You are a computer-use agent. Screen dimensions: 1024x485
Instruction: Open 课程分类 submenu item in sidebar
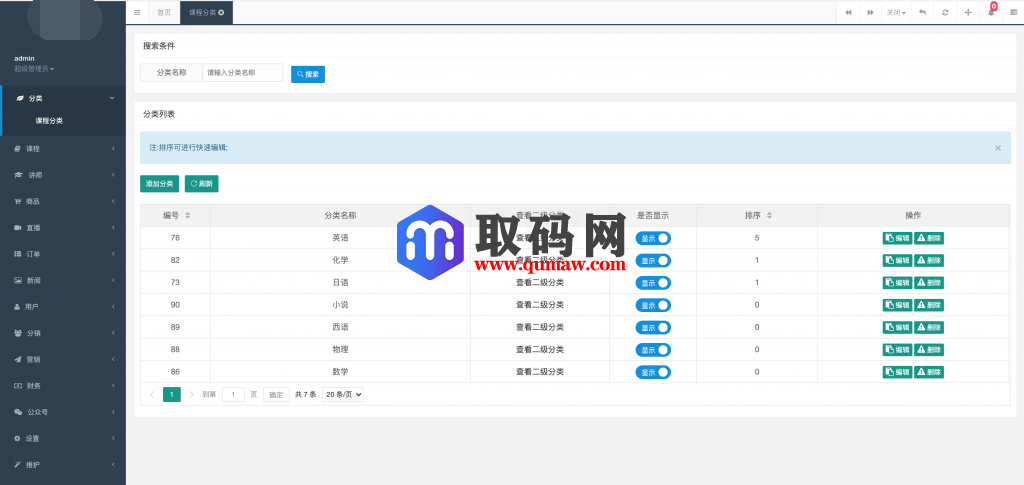click(x=49, y=121)
